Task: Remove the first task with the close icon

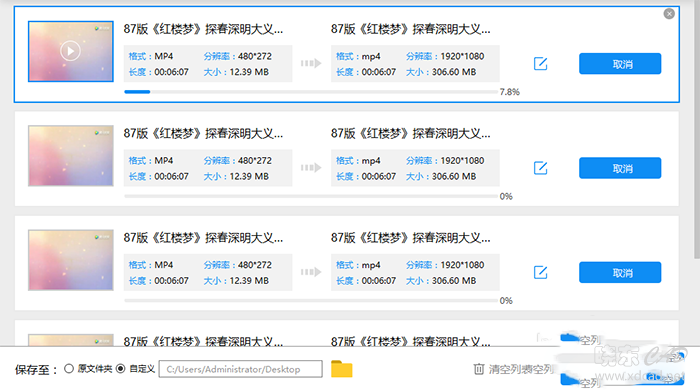Action: pos(669,14)
